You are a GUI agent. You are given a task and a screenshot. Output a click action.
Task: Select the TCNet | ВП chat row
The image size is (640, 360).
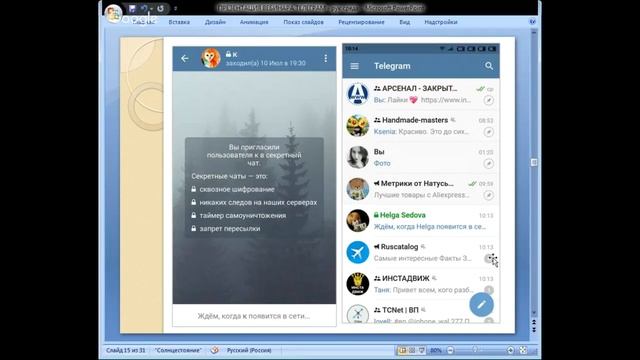coord(421,313)
